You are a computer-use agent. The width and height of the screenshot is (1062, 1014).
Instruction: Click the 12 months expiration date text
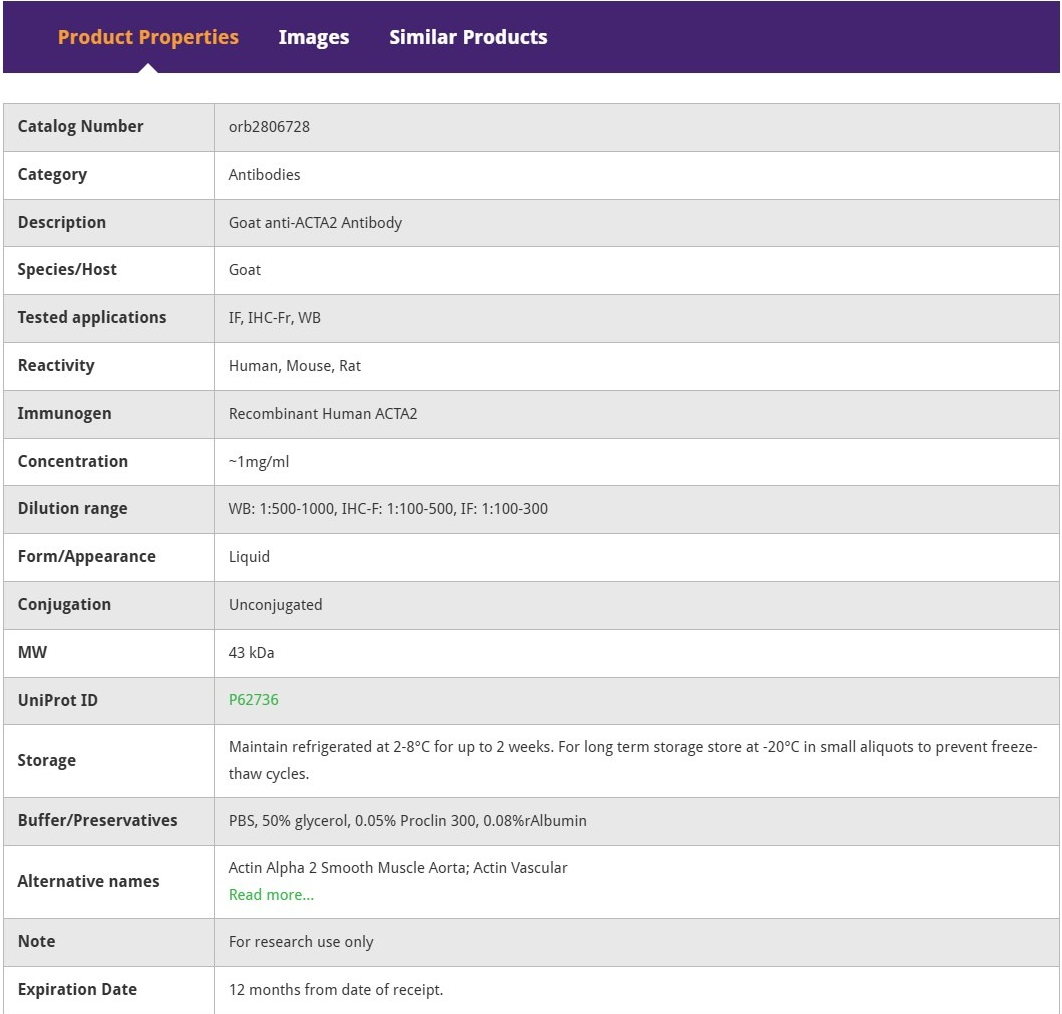click(x=336, y=990)
